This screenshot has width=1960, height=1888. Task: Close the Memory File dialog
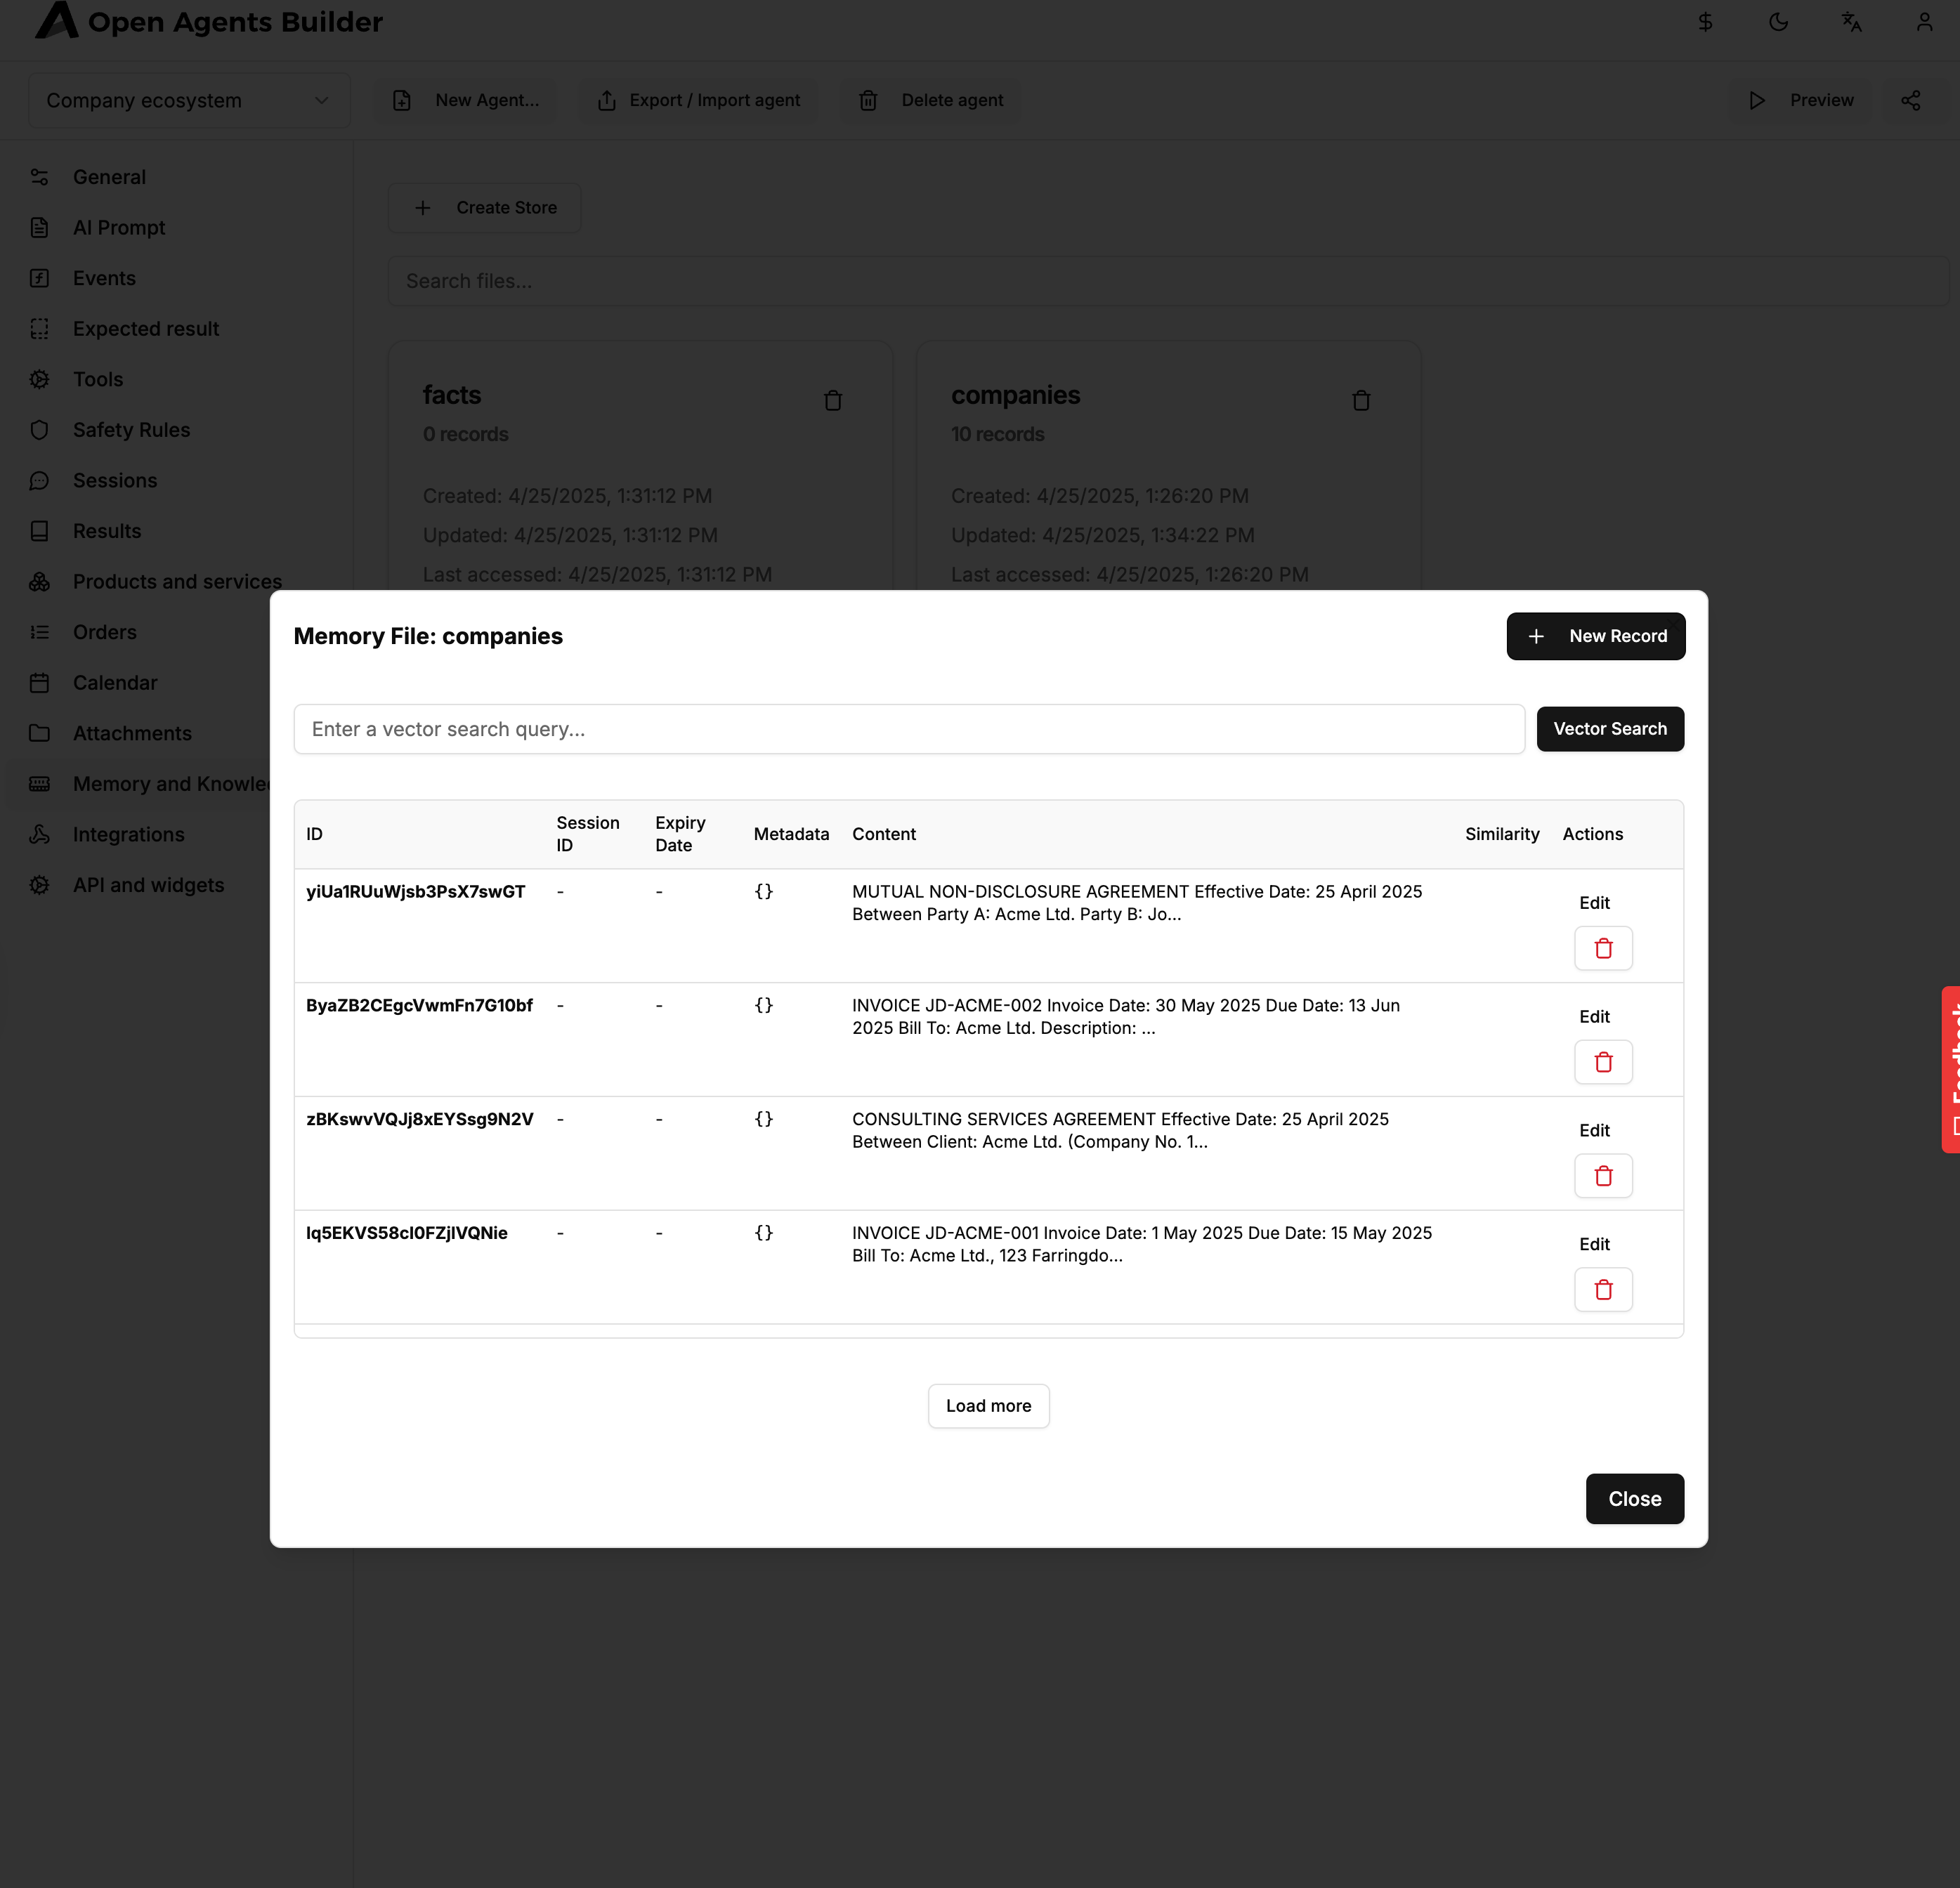tap(1635, 1499)
